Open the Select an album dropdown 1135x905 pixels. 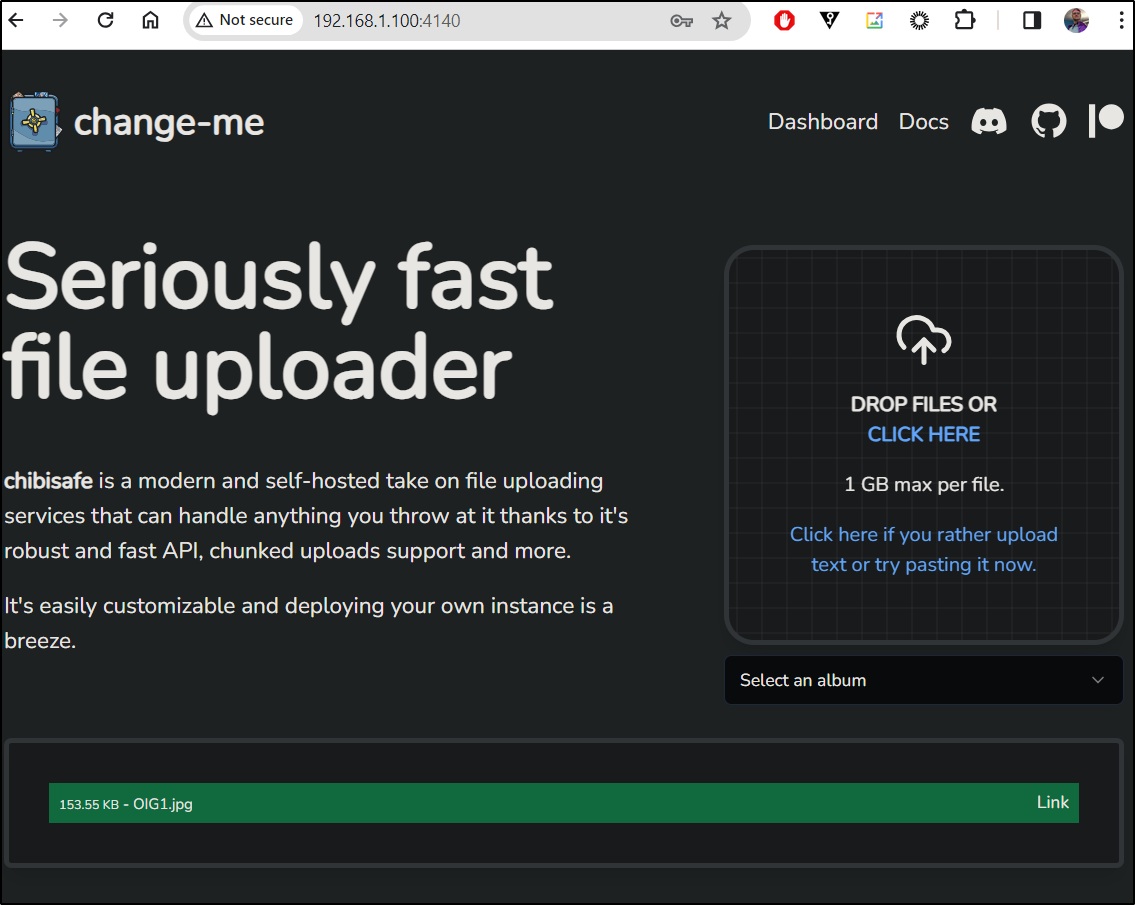(x=924, y=680)
